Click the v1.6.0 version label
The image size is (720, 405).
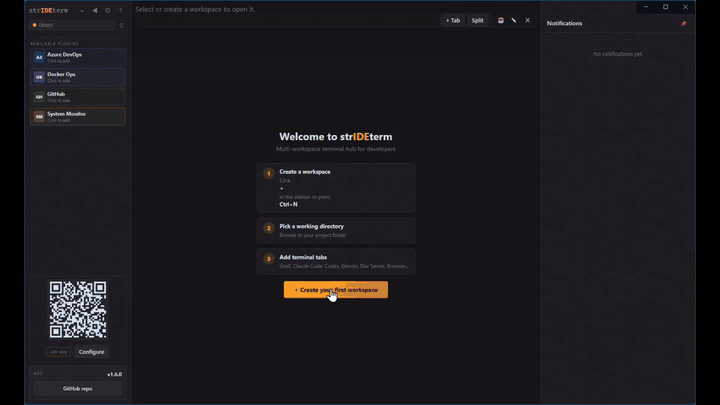(x=114, y=374)
